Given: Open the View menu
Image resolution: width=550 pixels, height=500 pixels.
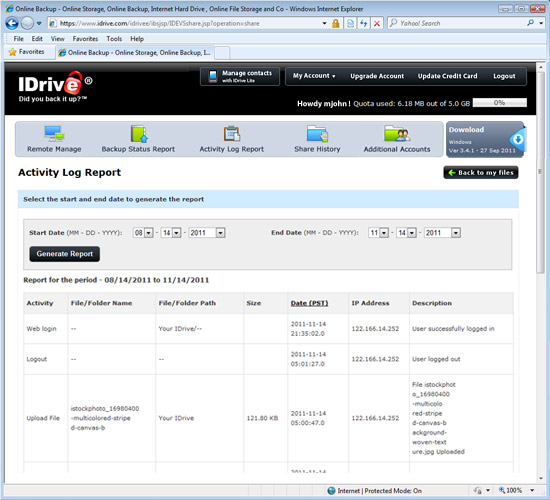Looking at the screenshot, I should 58,39.
